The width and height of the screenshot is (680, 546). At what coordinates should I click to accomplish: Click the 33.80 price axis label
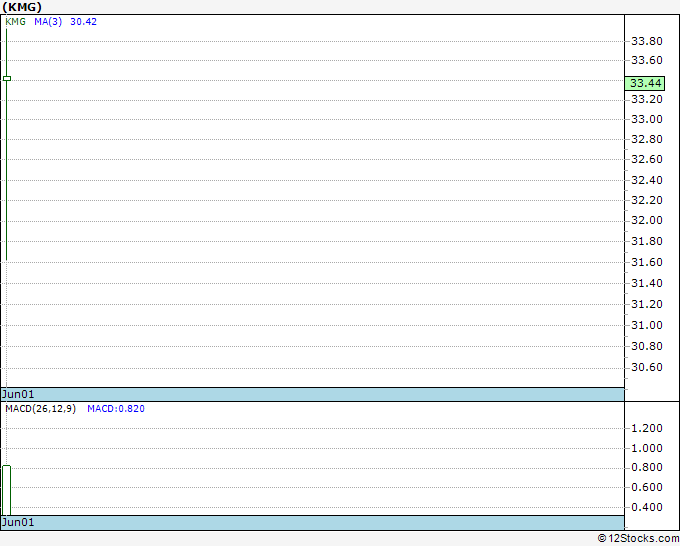[x=647, y=41]
